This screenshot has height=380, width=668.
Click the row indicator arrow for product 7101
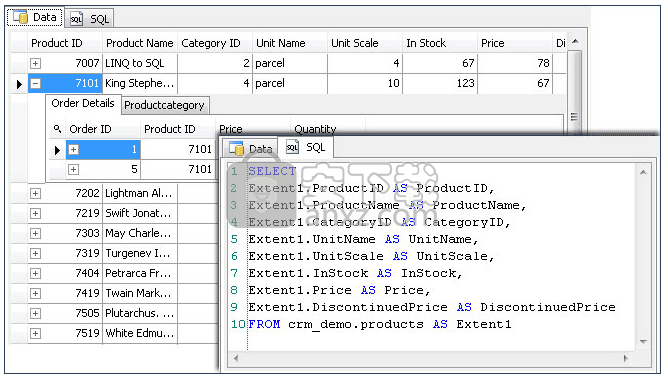click(19, 84)
